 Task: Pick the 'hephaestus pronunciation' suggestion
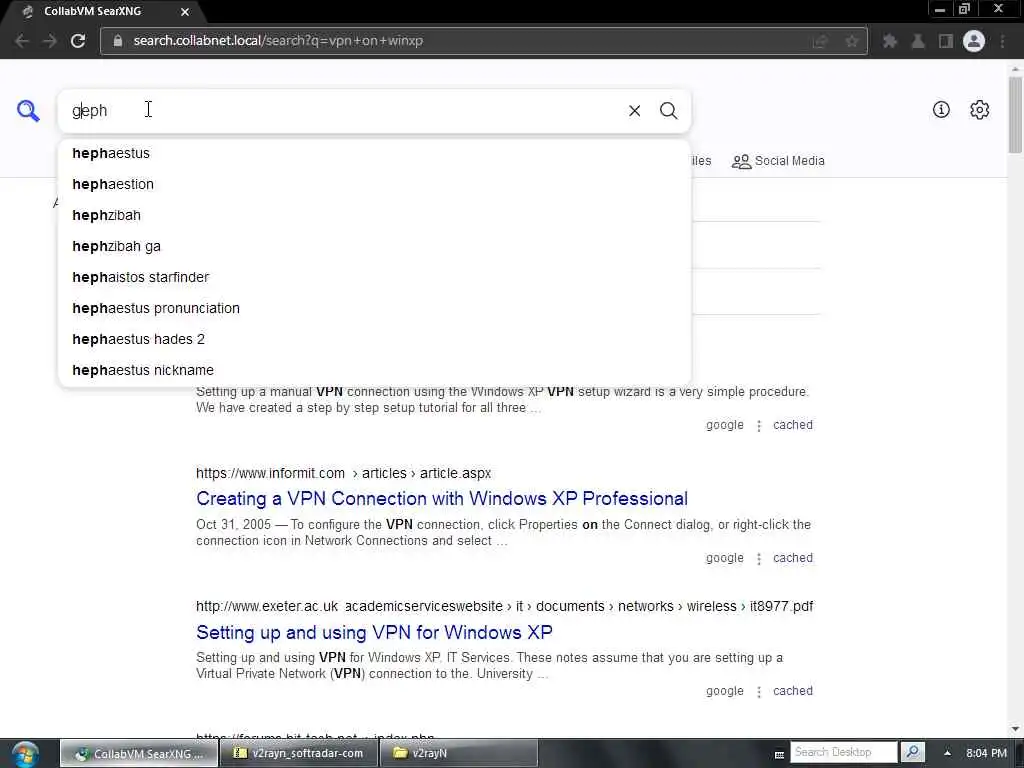click(374, 308)
